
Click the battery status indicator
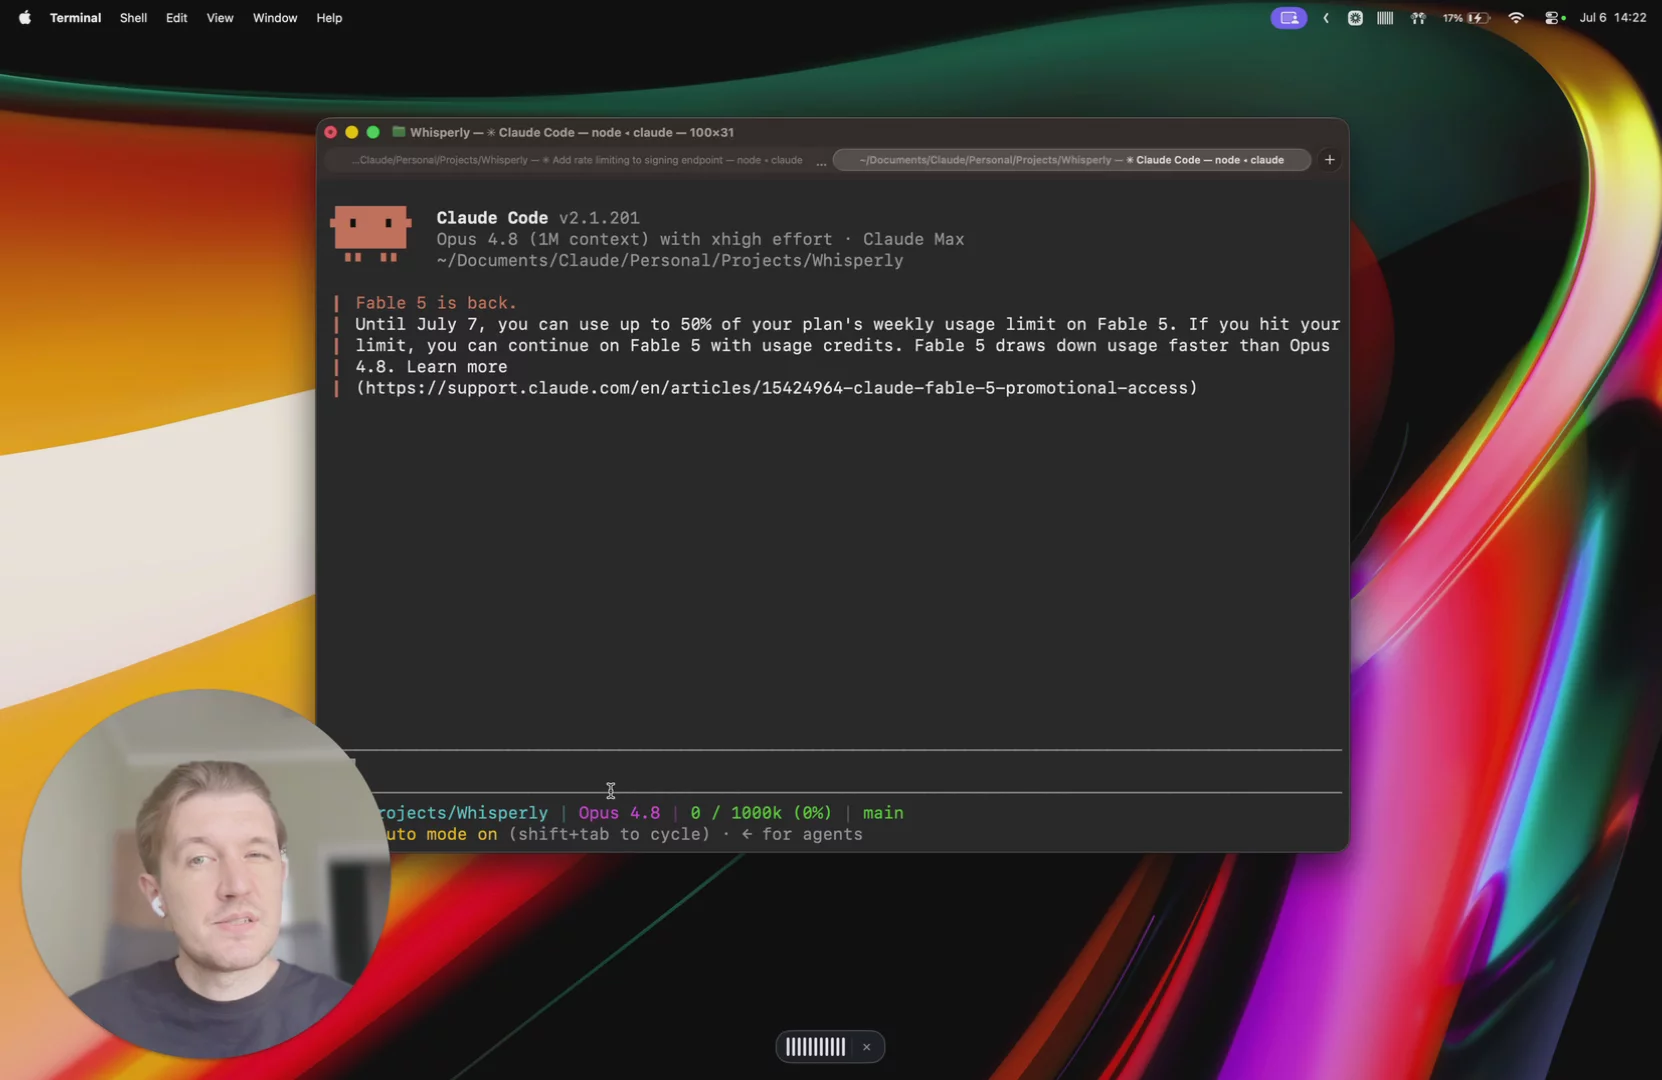1466,18
